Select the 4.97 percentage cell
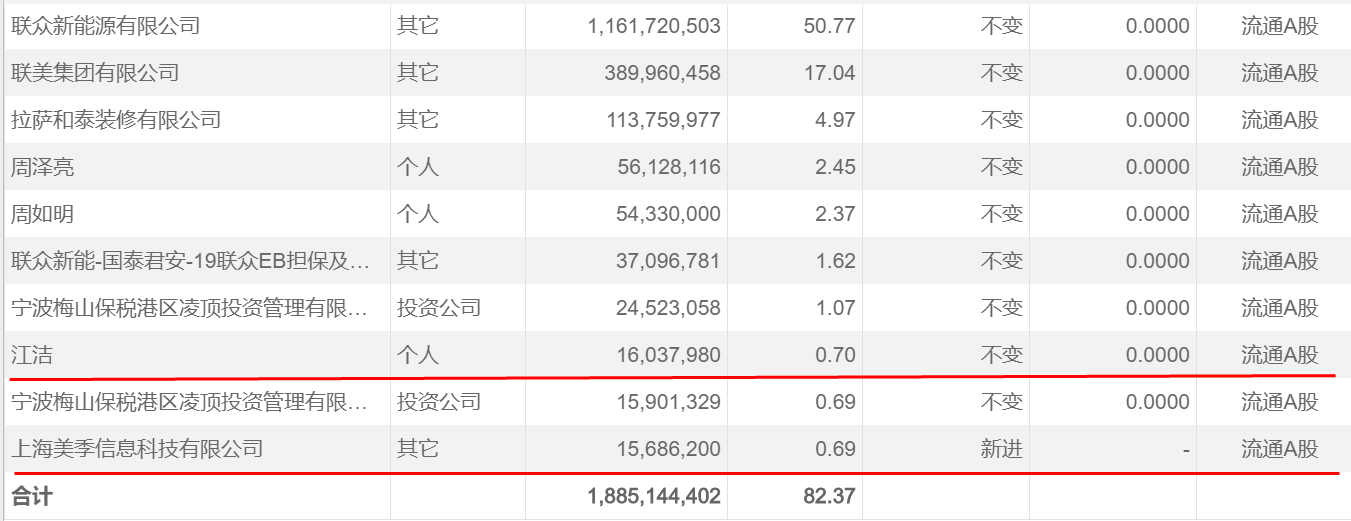1351x521 pixels. click(835, 120)
